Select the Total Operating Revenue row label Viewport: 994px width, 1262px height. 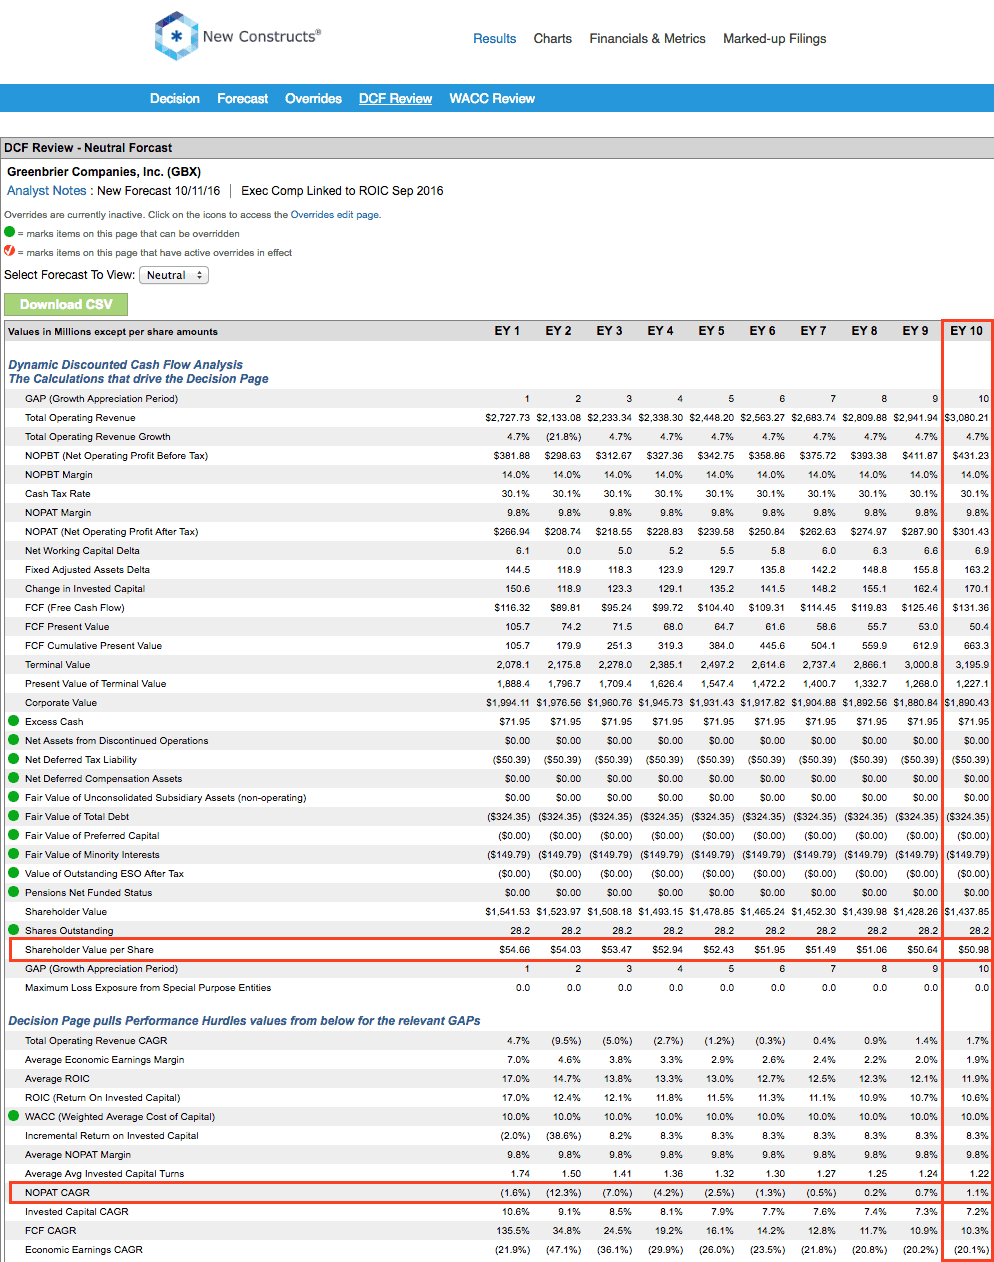point(80,418)
